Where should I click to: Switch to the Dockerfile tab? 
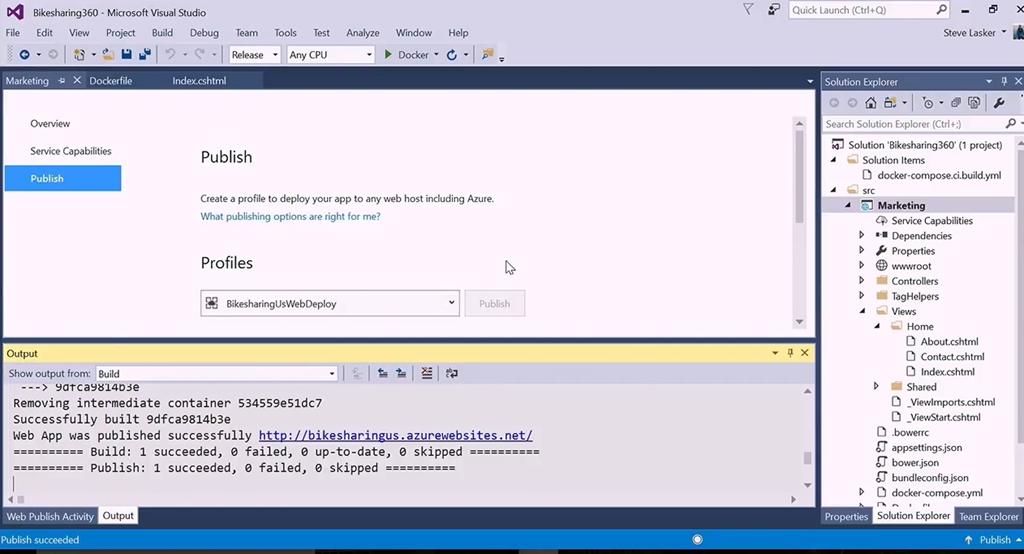point(110,81)
